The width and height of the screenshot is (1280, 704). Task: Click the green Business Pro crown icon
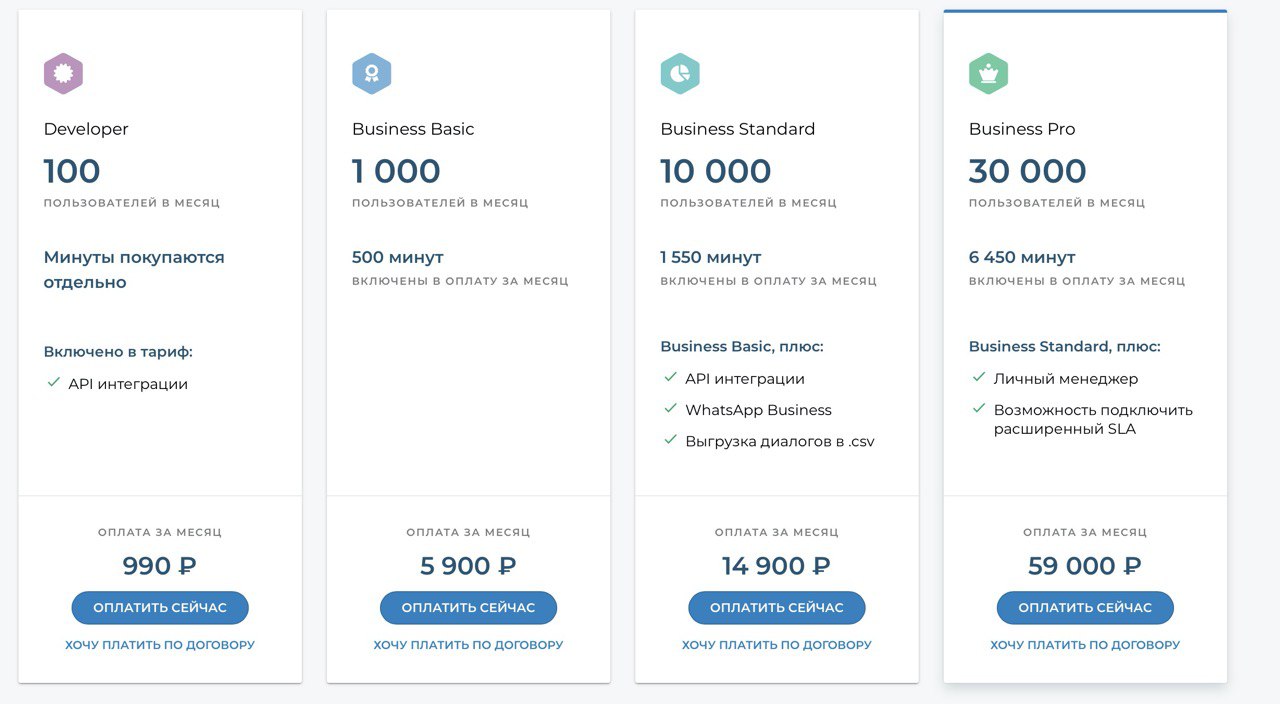(x=989, y=74)
